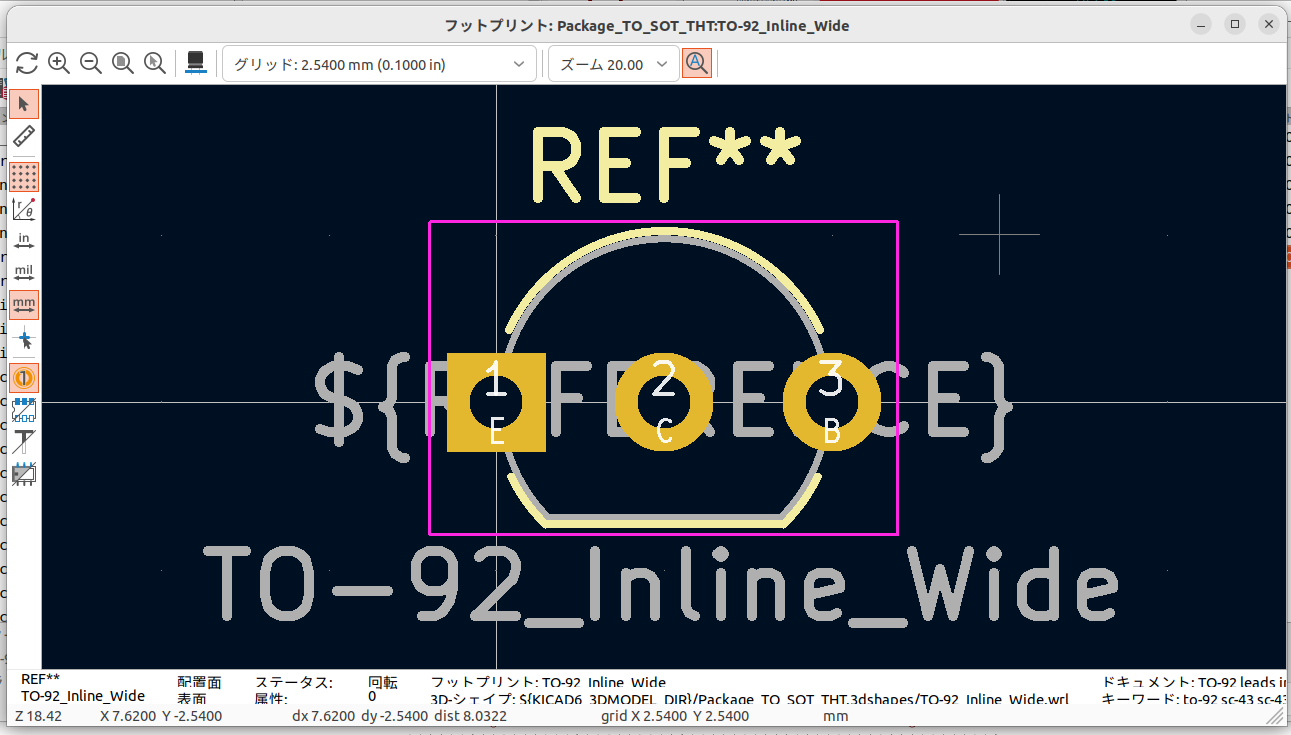
Task: Open the grid size 2.5400 mm dropdown
Action: point(379,64)
